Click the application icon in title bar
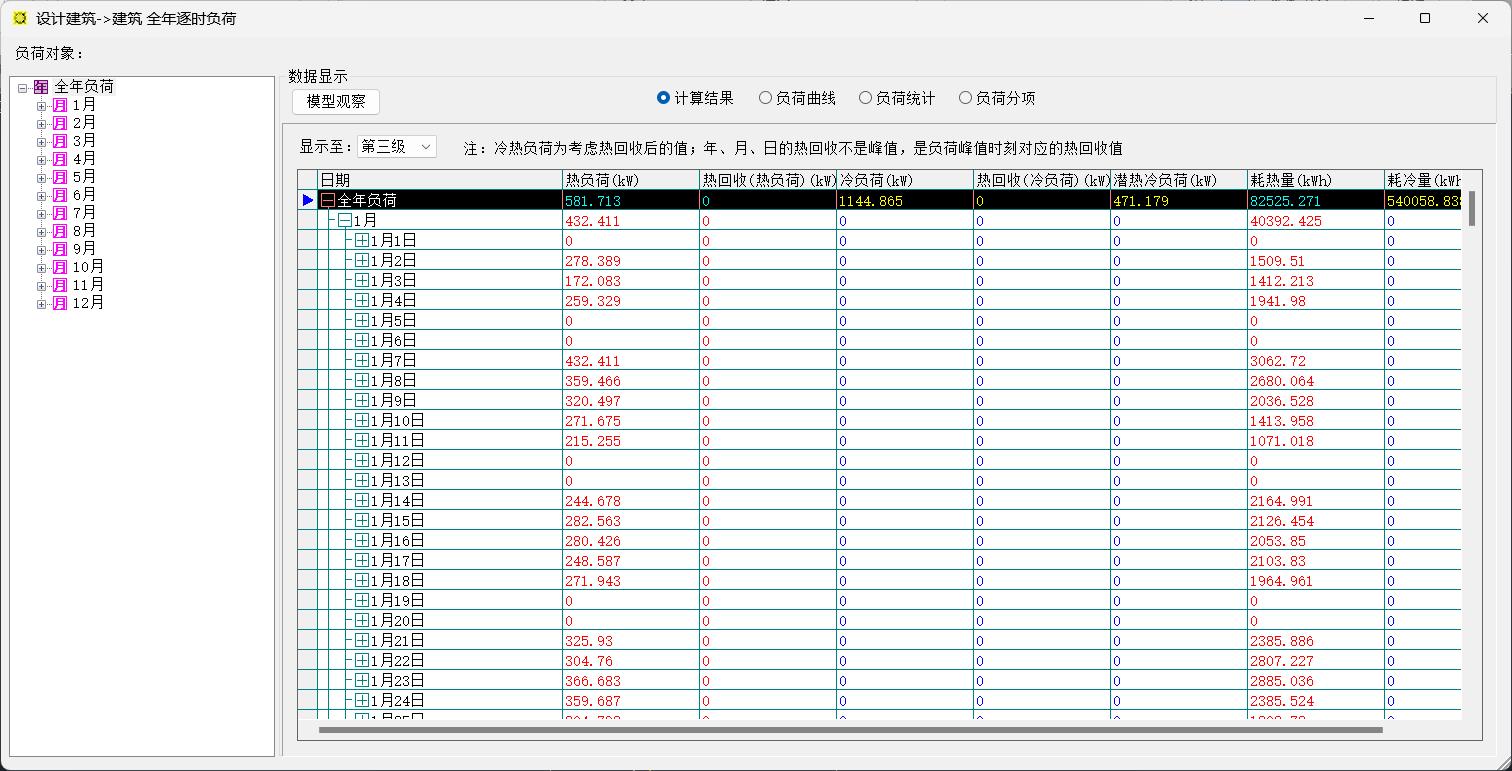The width and height of the screenshot is (1512, 771). pyautogui.click(x=19, y=18)
